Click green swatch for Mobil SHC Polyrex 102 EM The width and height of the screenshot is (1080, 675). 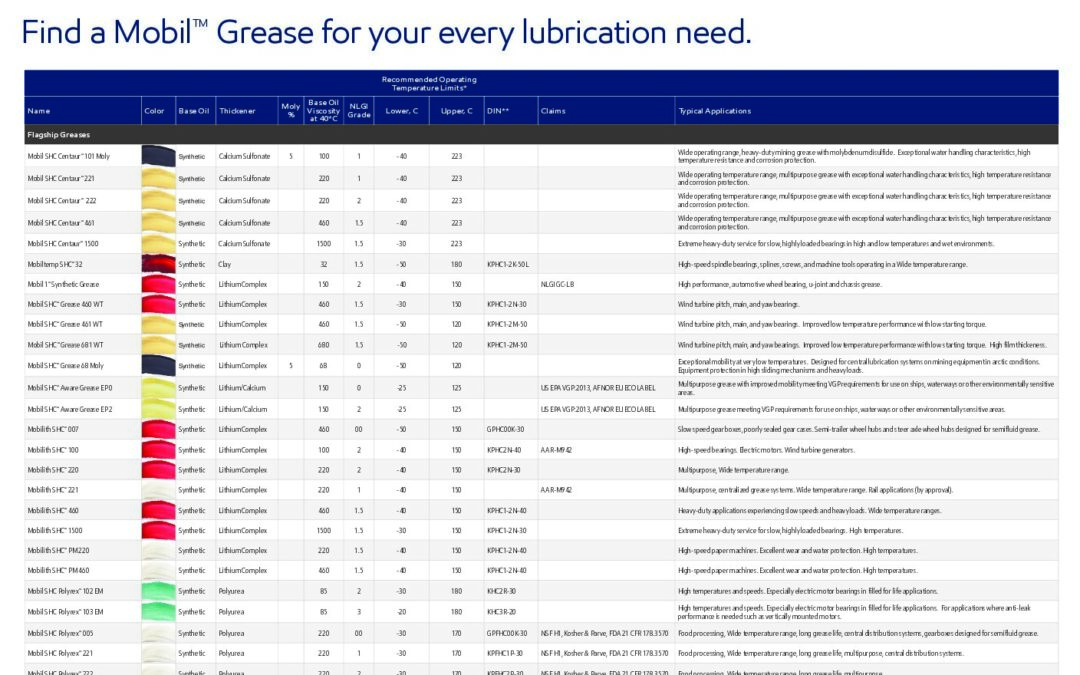[x=158, y=591]
